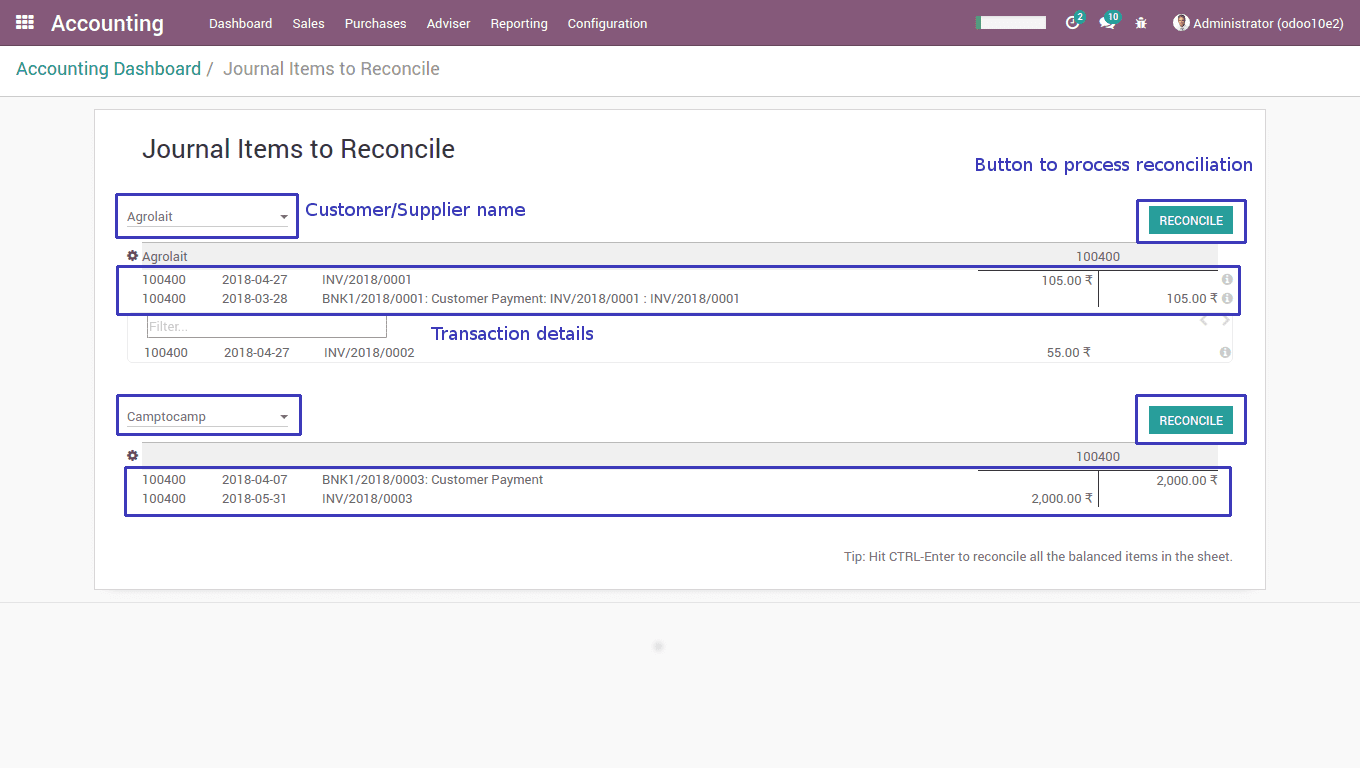Click Reconcile button for Agrolait
1360x768 pixels.
click(1190, 221)
